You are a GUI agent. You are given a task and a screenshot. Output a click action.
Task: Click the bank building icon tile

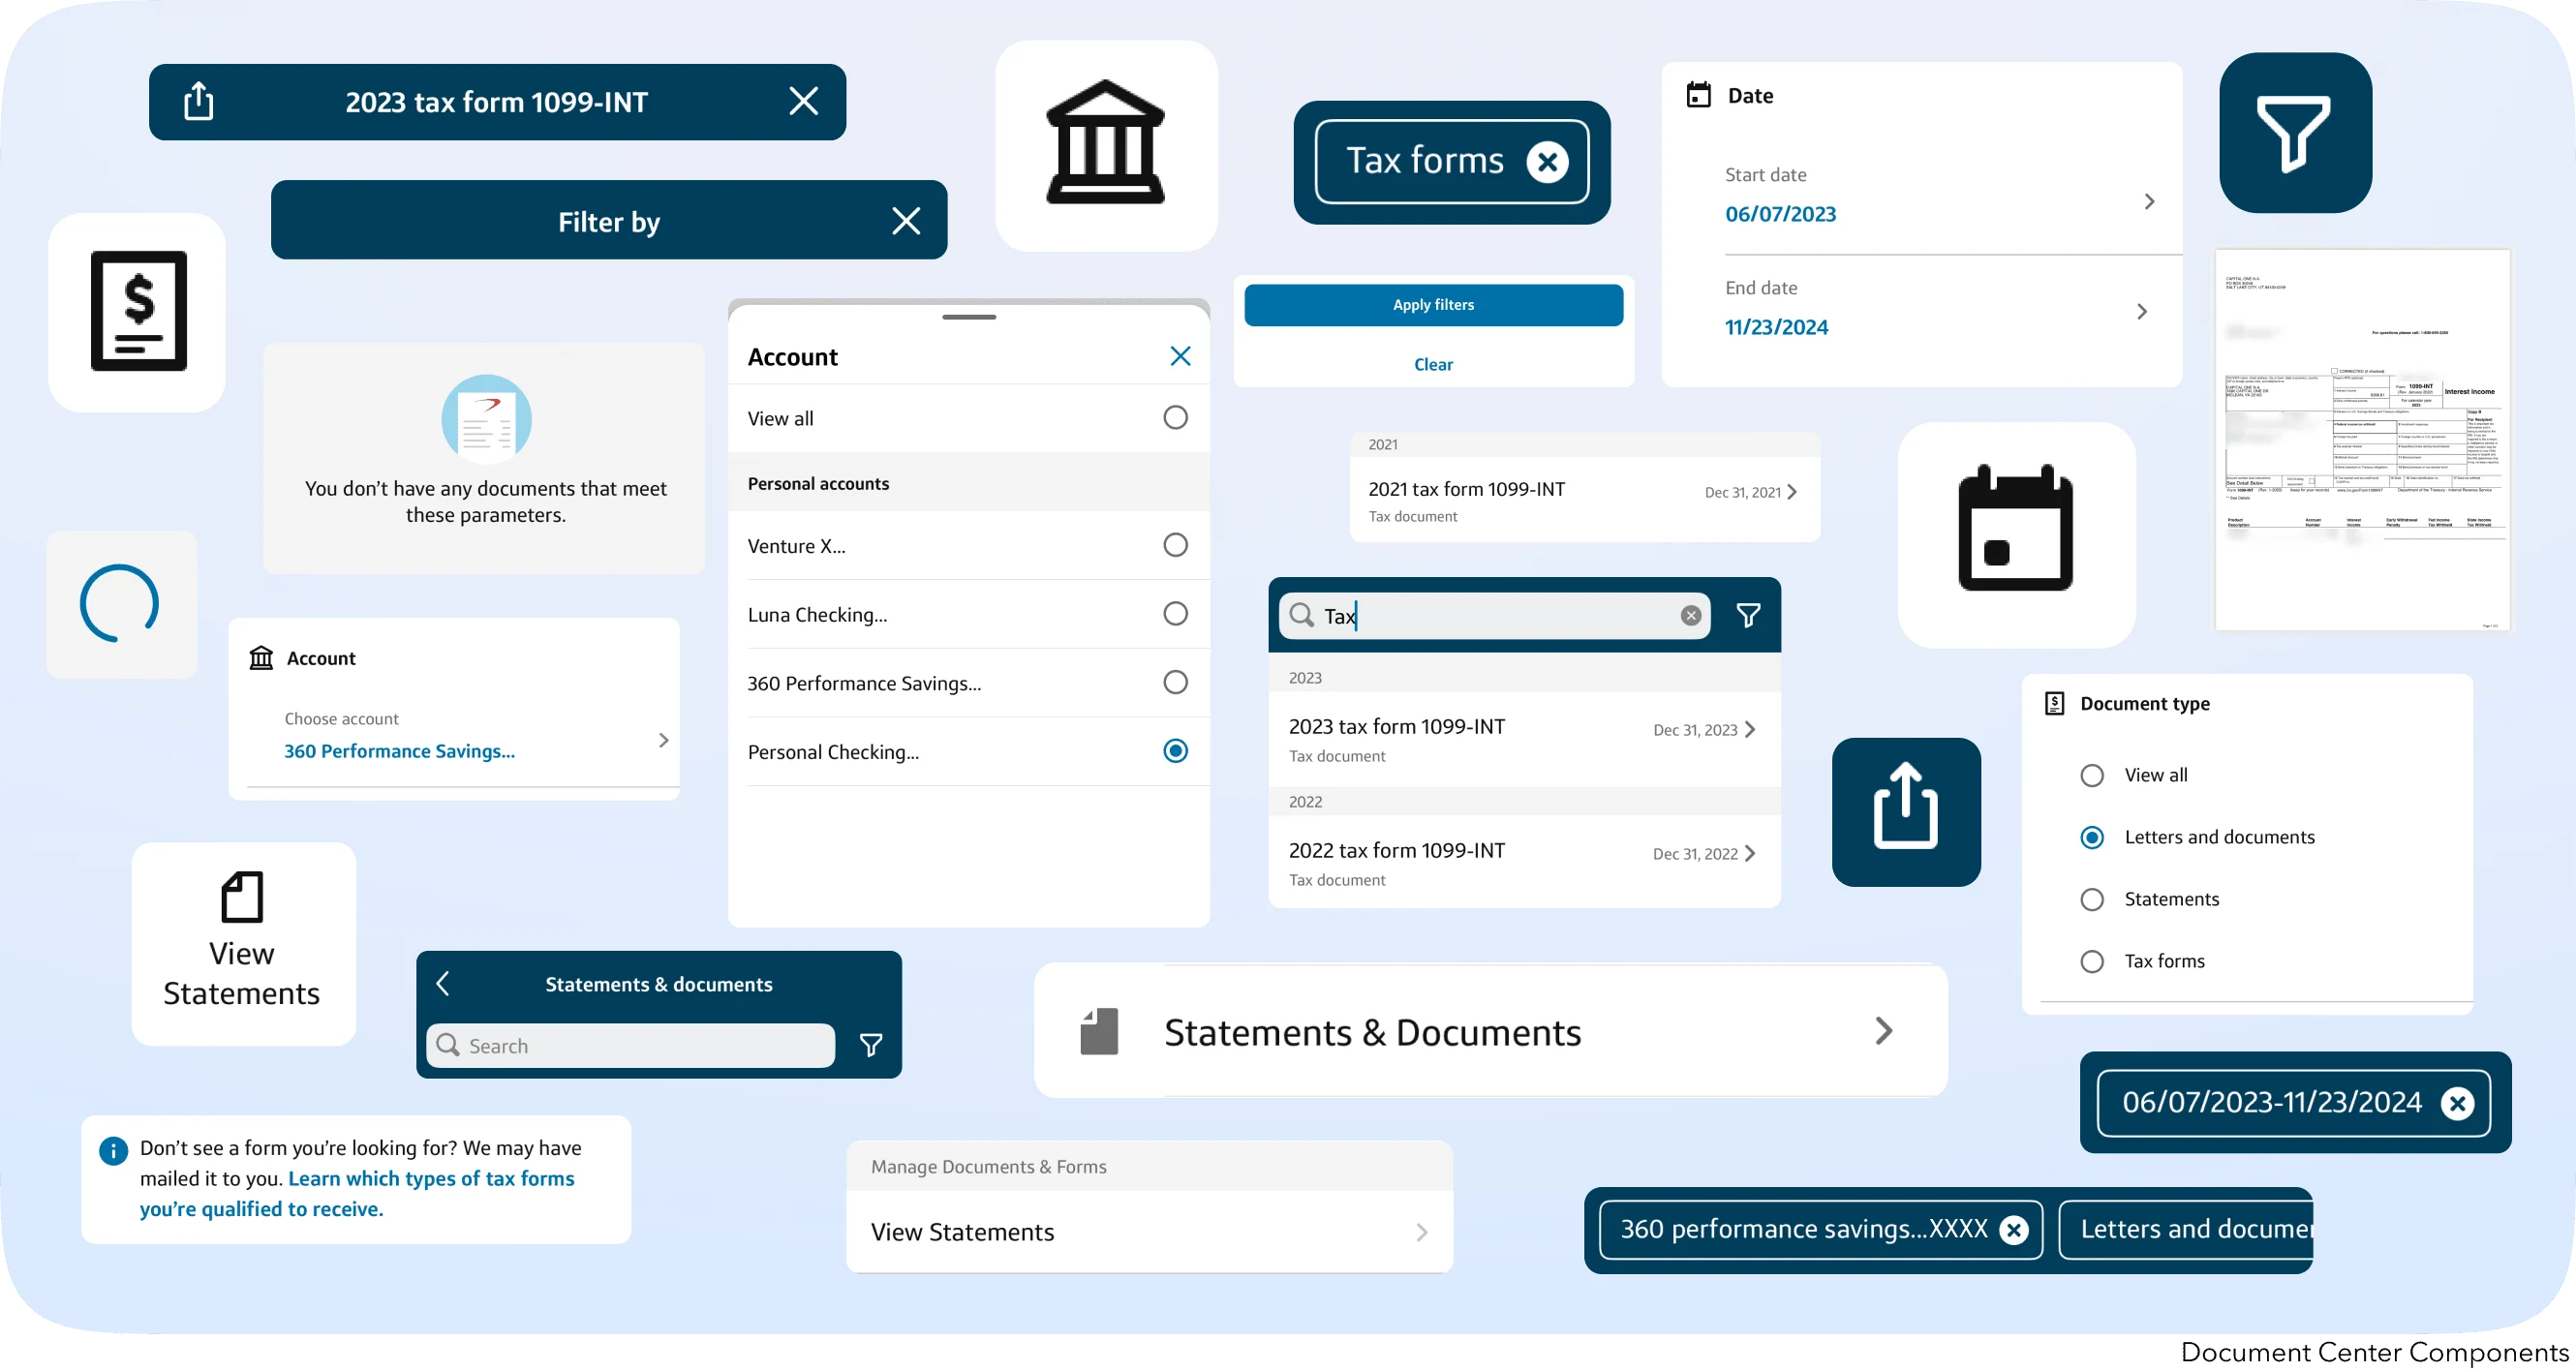[1105, 145]
